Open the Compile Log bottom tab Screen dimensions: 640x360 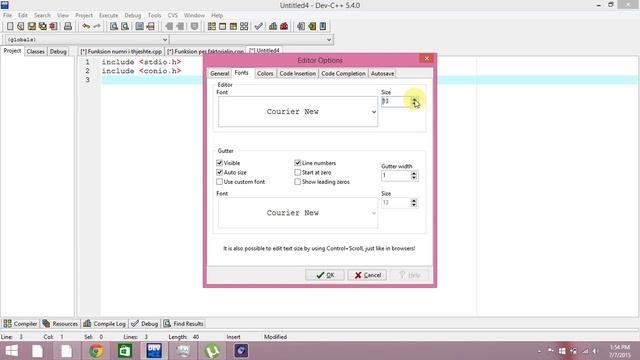click(x=104, y=324)
